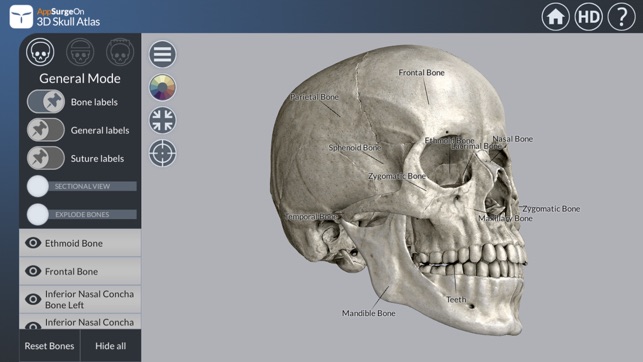Hide the Frontal Bone via eye icon
The image size is (643, 362).
(x=33, y=271)
